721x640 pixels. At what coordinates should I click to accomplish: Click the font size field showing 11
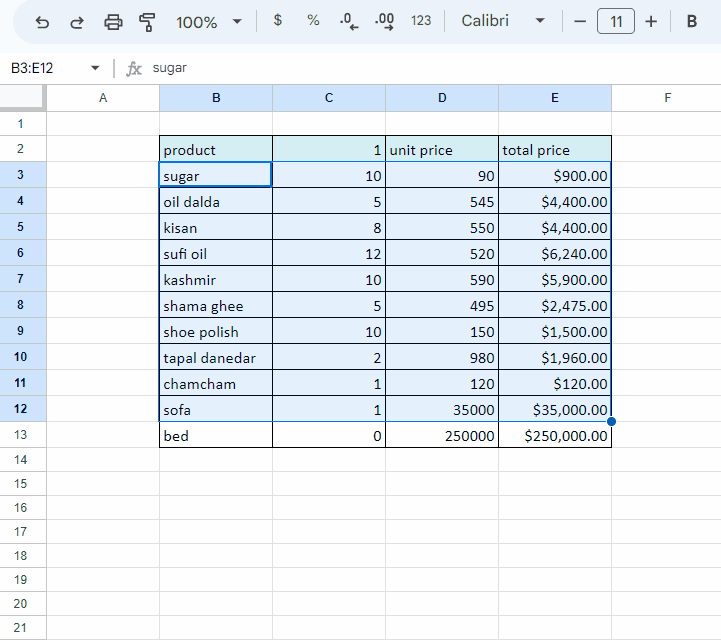[x=616, y=21]
